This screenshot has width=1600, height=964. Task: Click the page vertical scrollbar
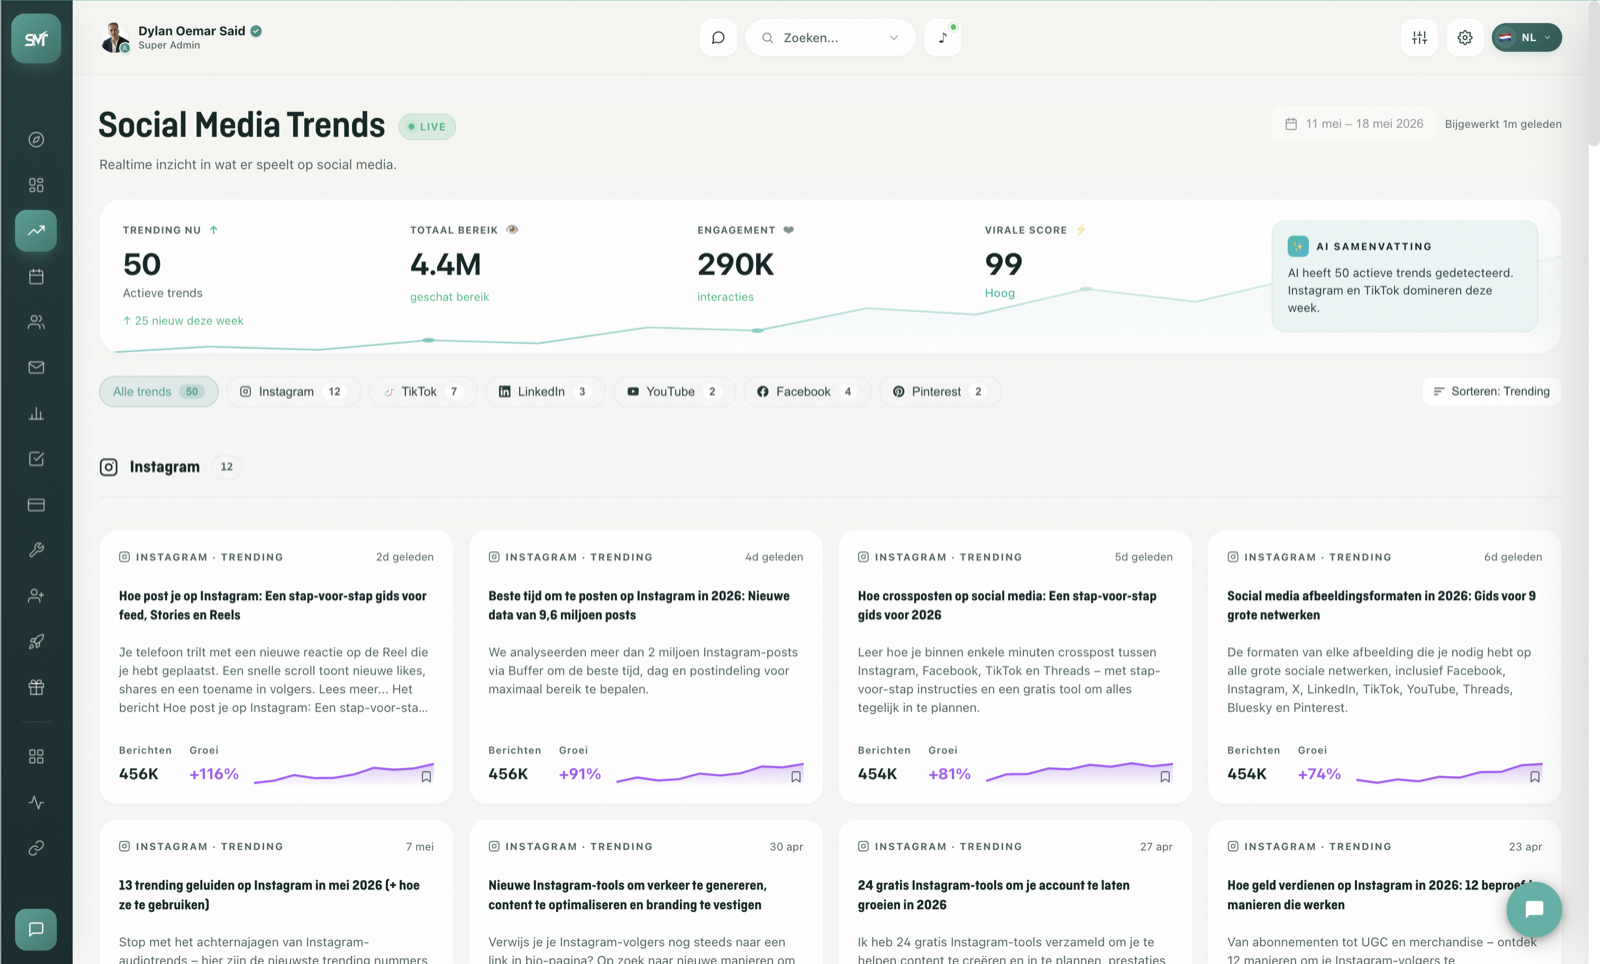click(1594, 76)
